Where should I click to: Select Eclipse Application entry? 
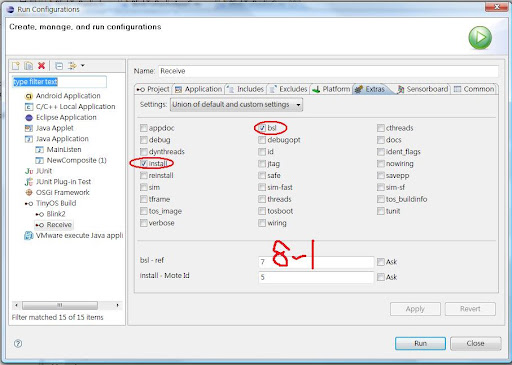pos(61,117)
